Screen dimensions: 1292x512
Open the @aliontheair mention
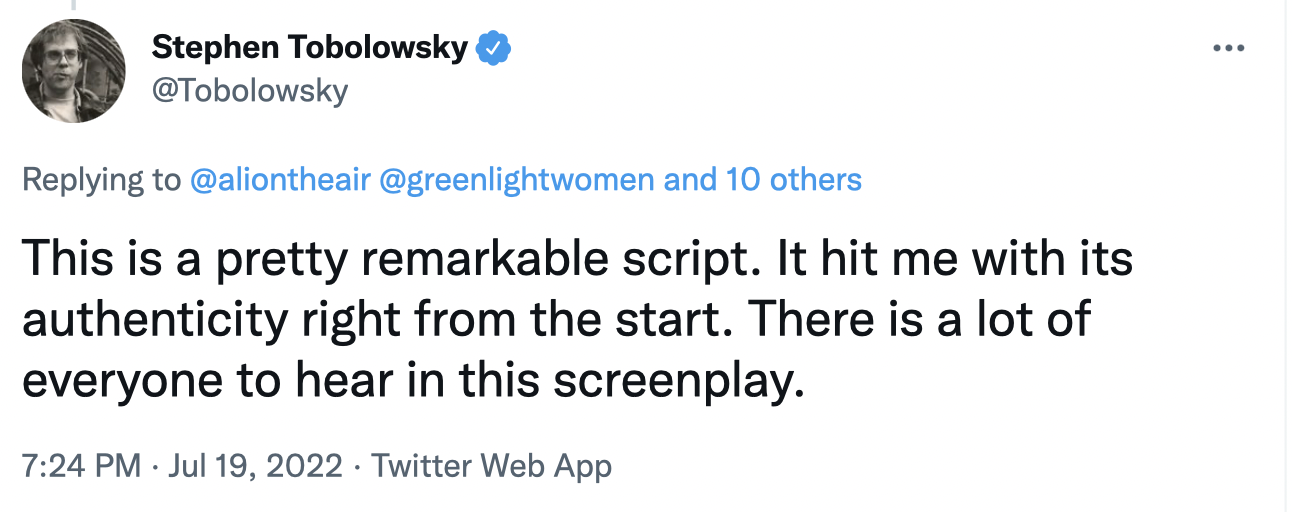[281, 180]
